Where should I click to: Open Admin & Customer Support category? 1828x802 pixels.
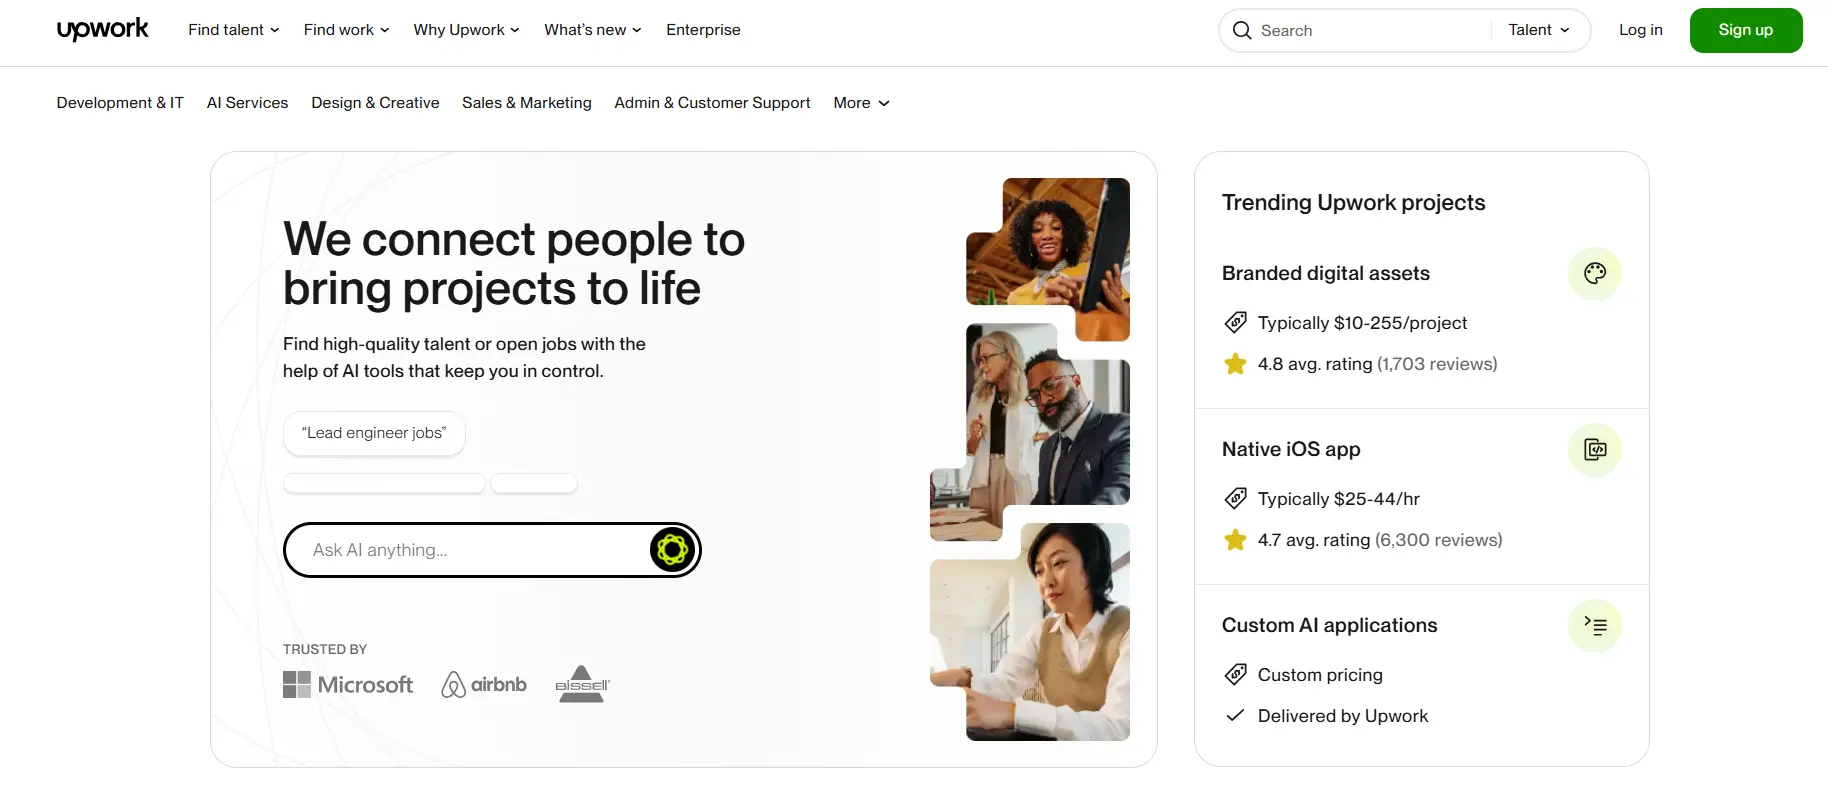(713, 103)
